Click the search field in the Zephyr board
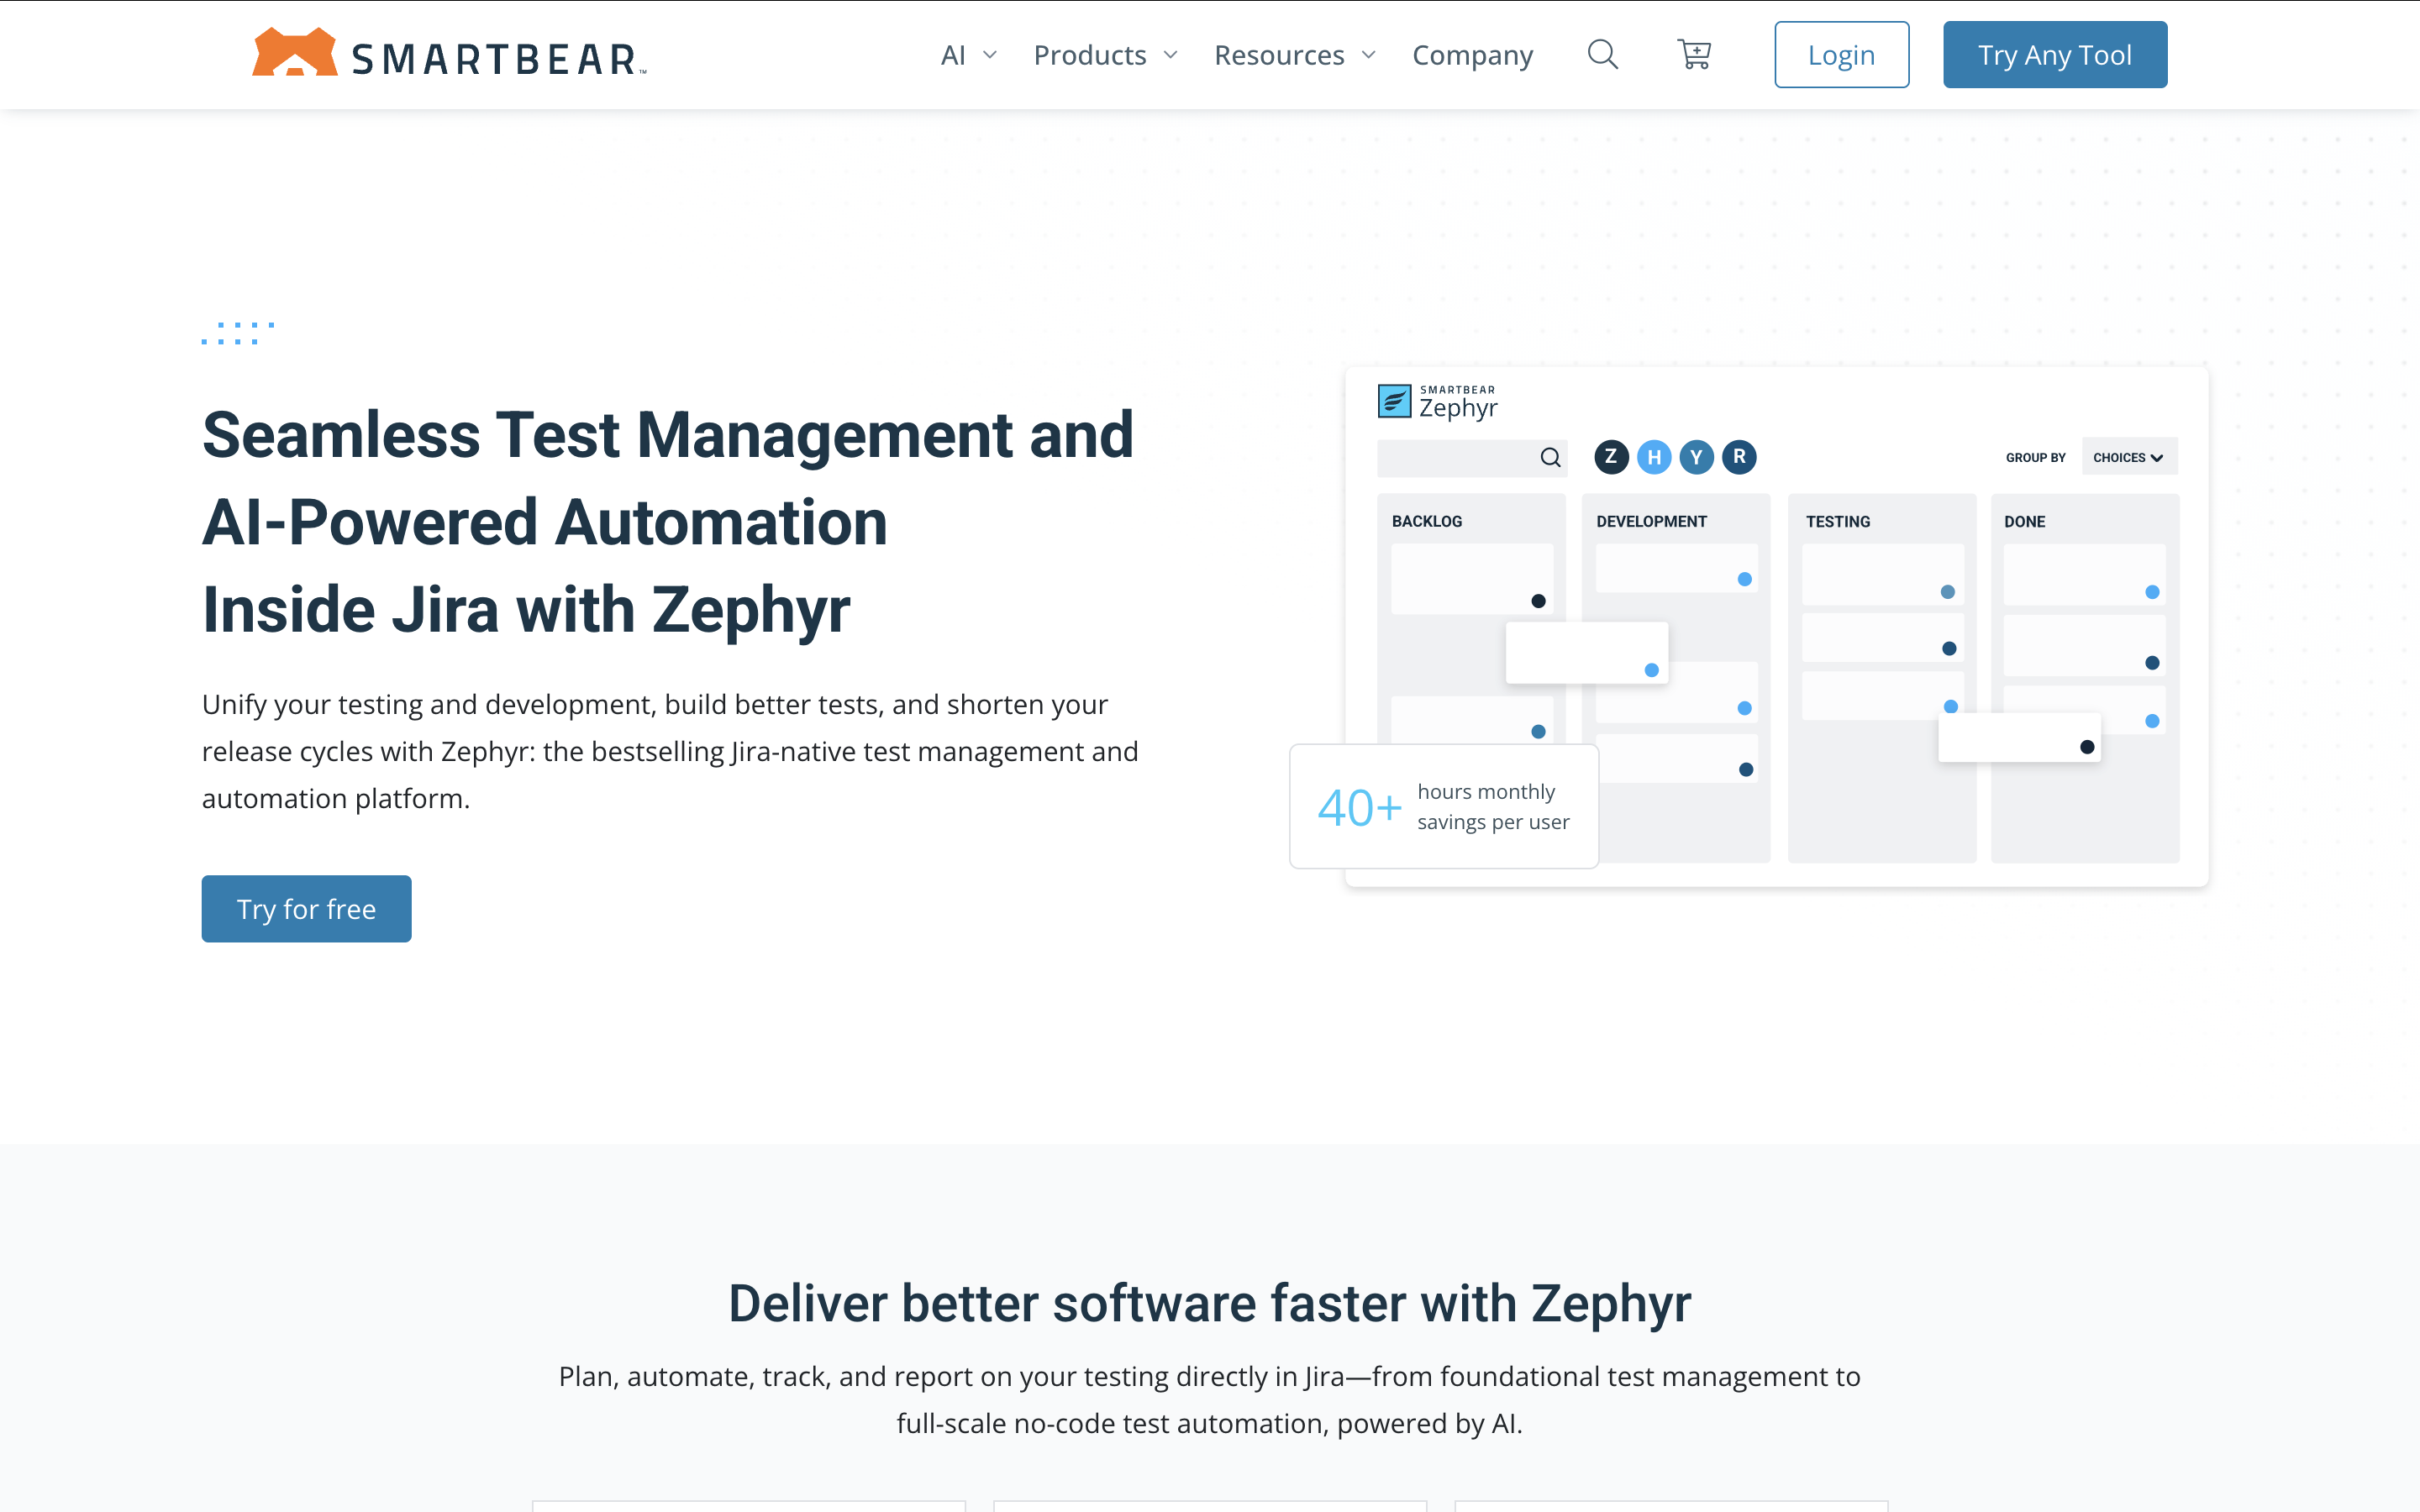2420x1512 pixels. tap(1457, 457)
